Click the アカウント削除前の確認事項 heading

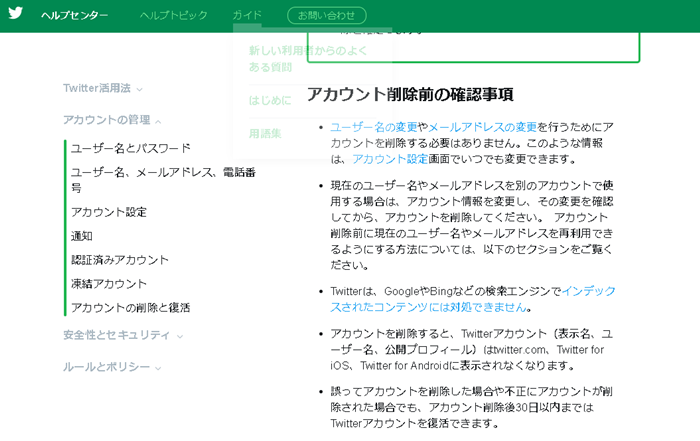coord(410,95)
